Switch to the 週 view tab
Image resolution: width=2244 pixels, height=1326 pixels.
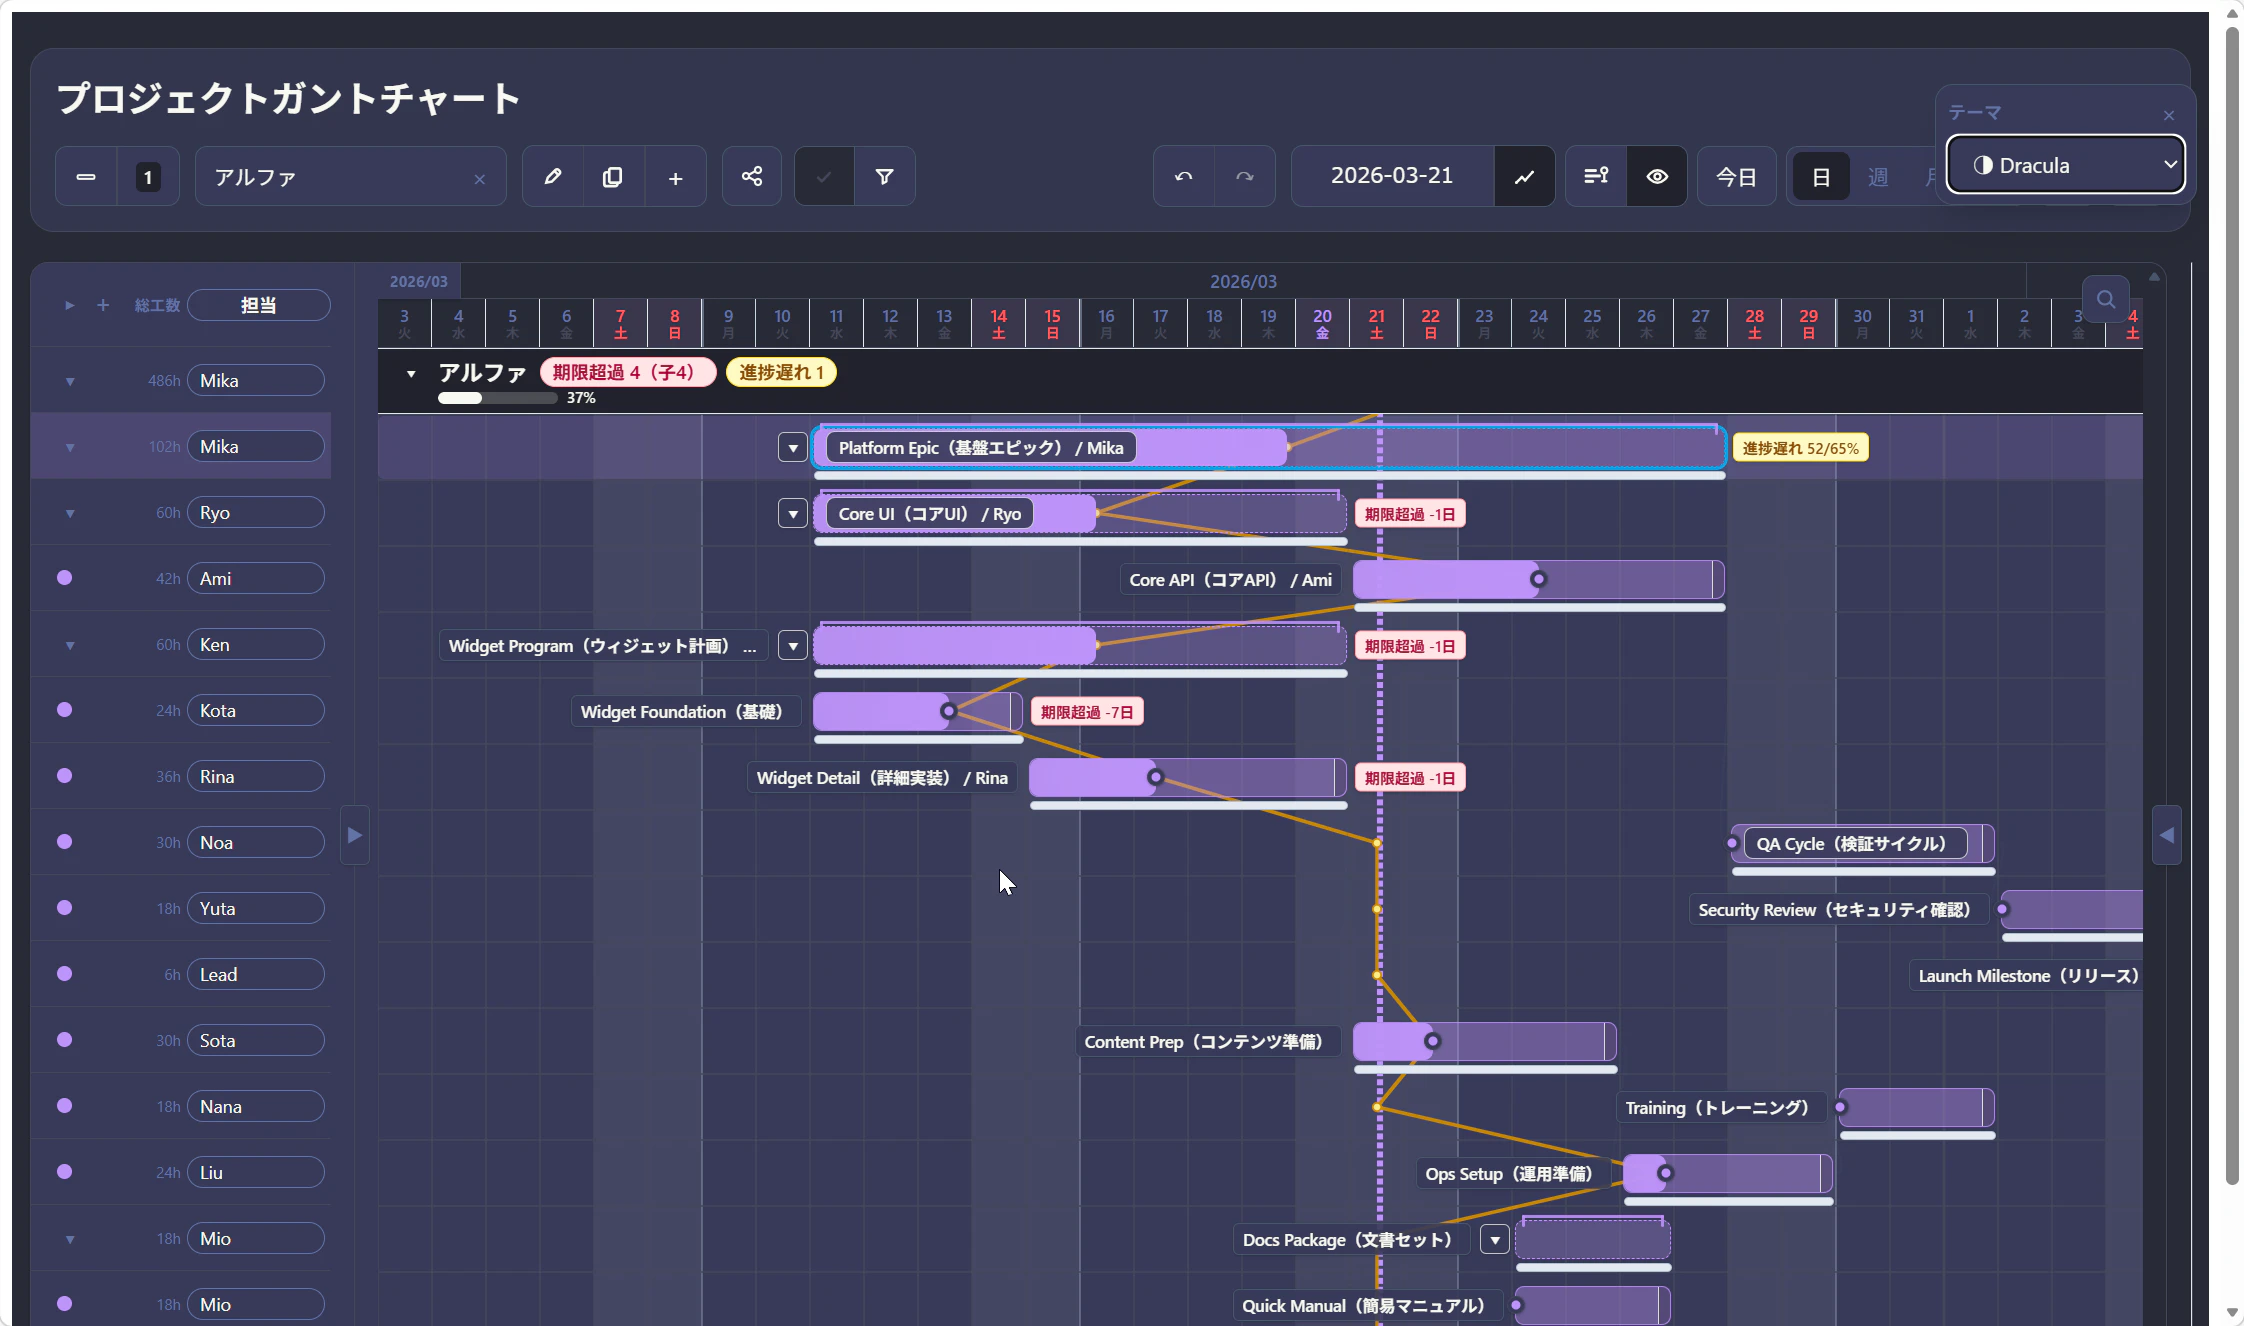coord(1877,177)
